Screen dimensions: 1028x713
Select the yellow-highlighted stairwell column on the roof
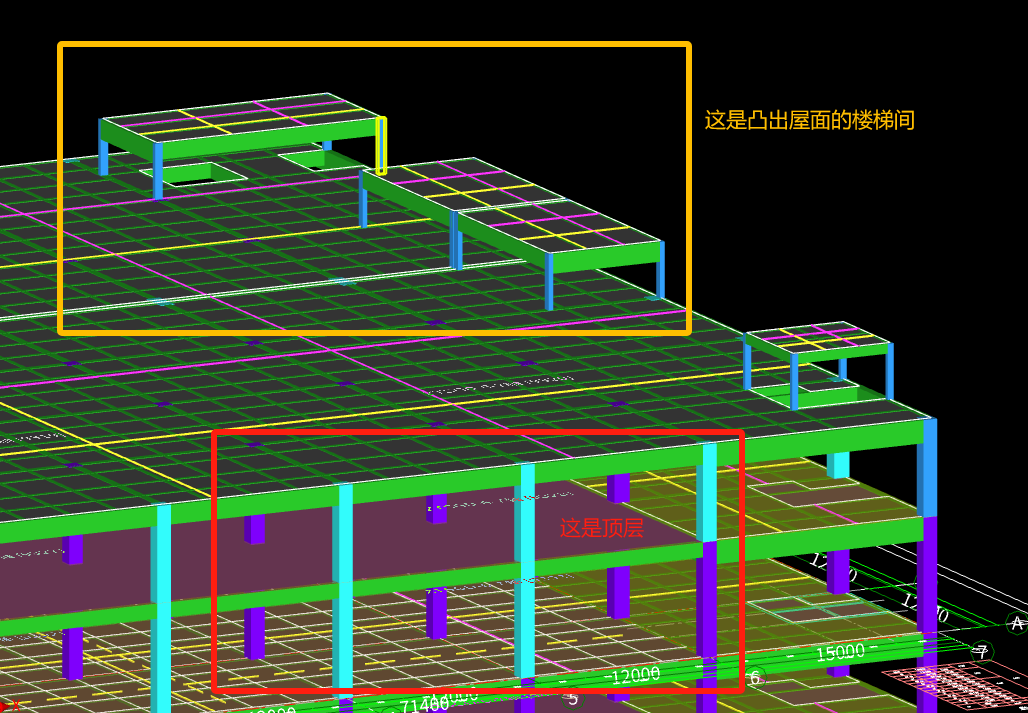(x=381, y=145)
